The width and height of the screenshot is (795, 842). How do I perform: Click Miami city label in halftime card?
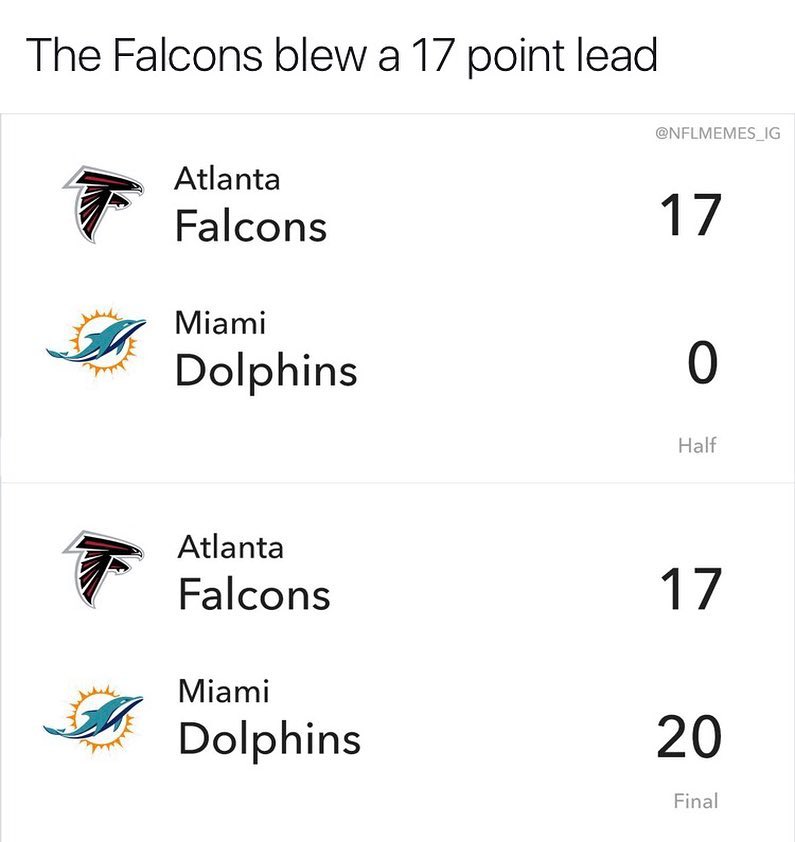[220, 323]
